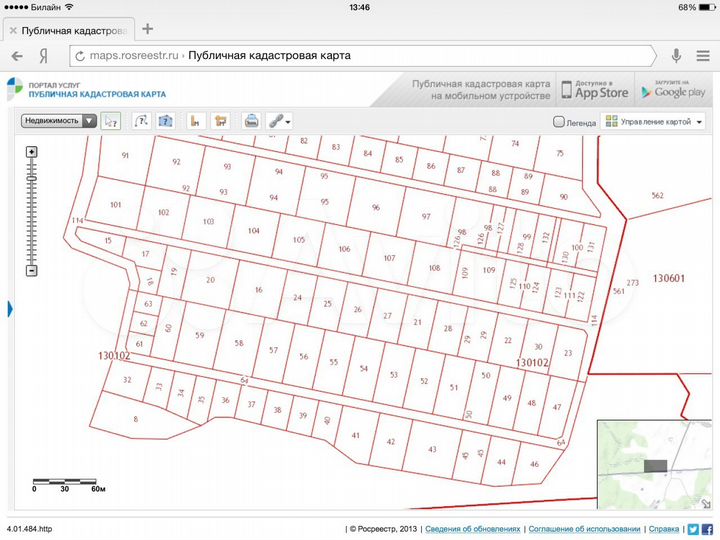Go back with the browser back arrow
The width and height of the screenshot is (720, 540).
pyautogui.click(x=17, y=56)
